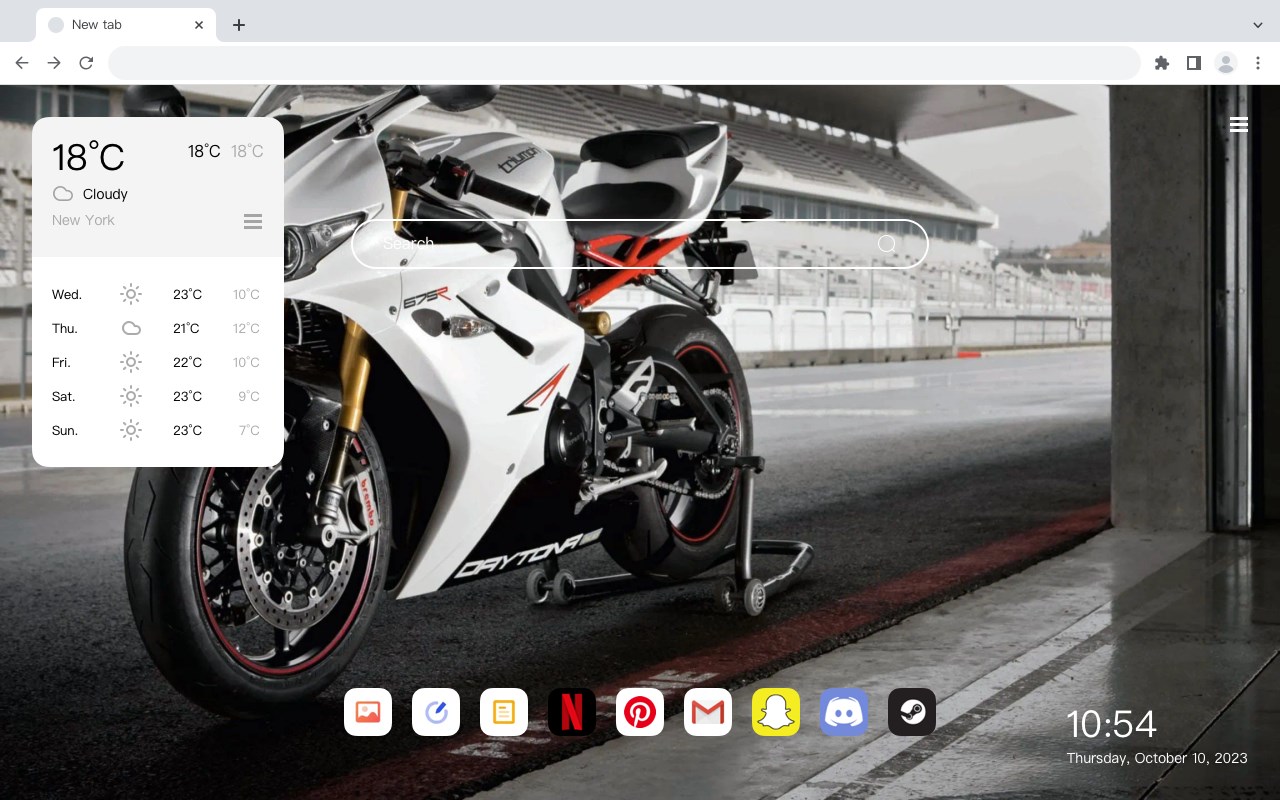This screenshot has width=1280, height=800.
Task: Click Thursday's 12°C low temperature
Action: [x=246, y=329]
